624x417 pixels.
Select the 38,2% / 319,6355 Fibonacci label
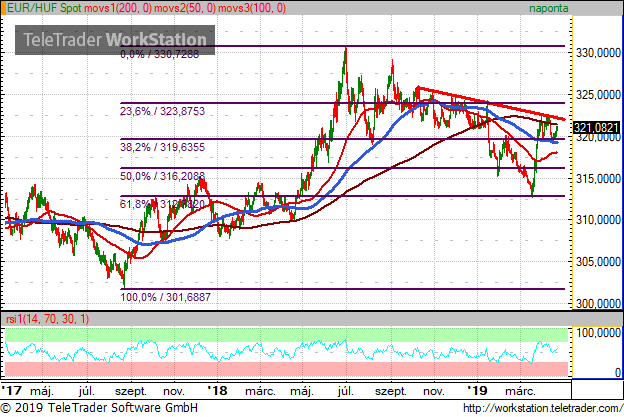162,147
